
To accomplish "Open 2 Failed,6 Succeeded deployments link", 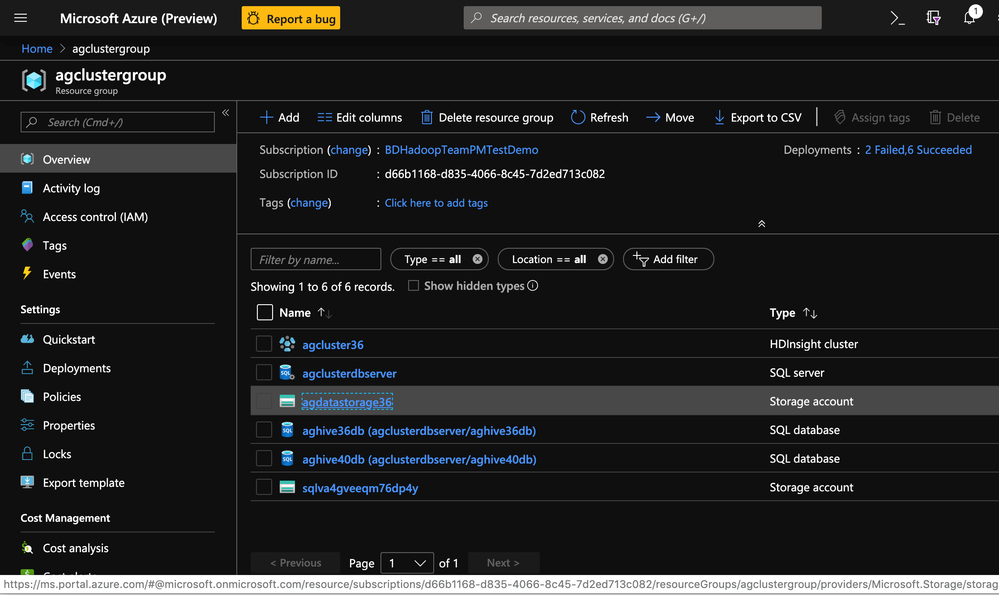I will [x=918, y=150].
